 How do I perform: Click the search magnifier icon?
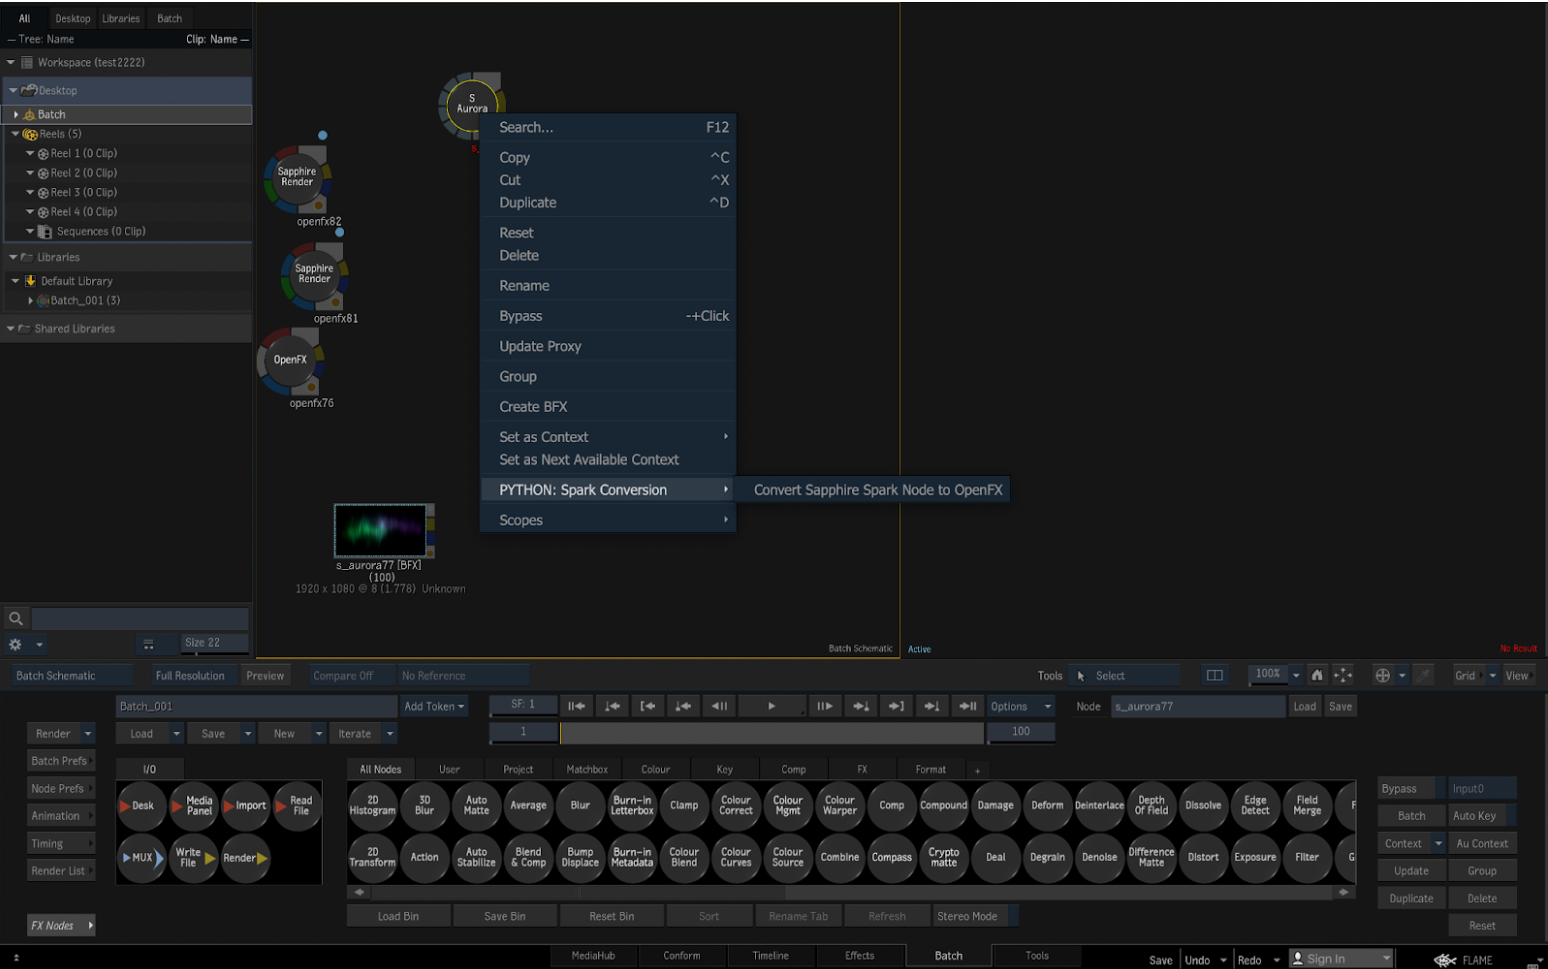[x=16, y=618]
